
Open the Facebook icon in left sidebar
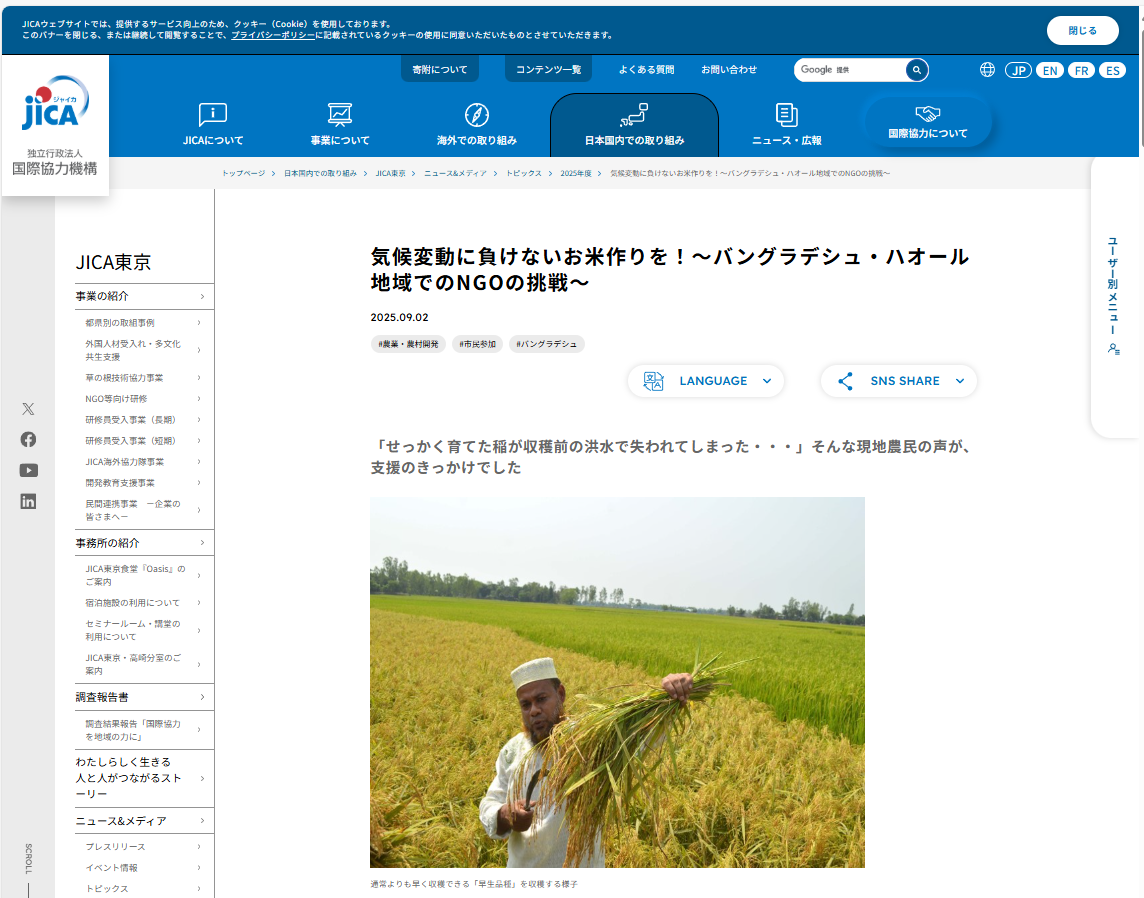[28, 439]
